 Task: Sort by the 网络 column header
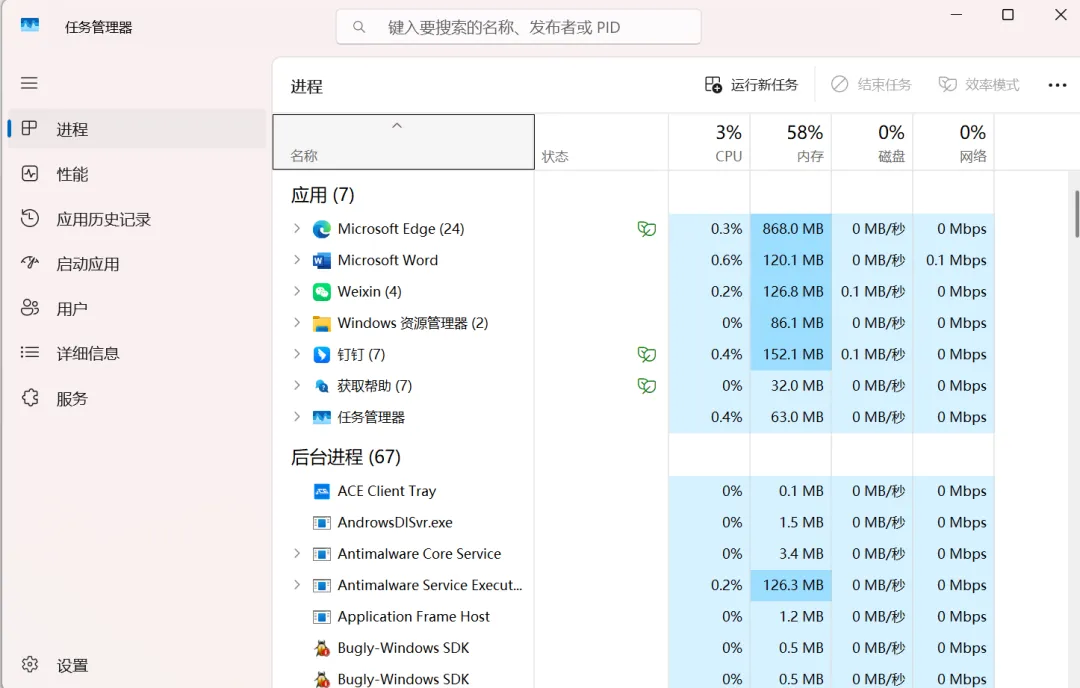click(x=953, y=143)
